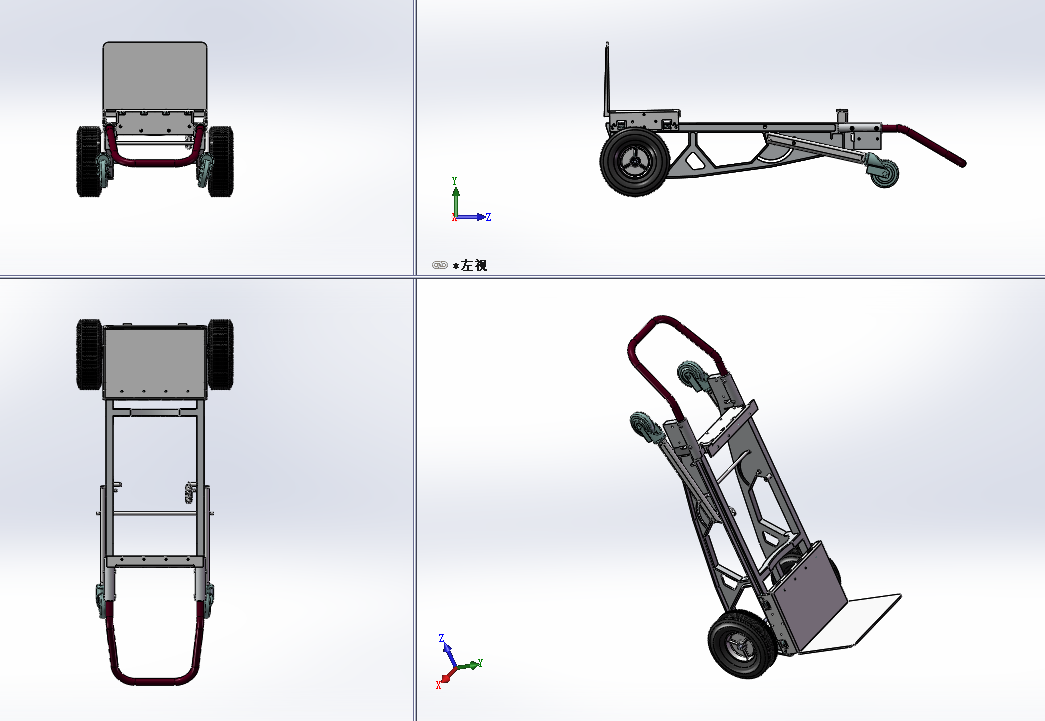Open the *左視 view orientation label
The height and width of the screenshot is (721, 1045).
(470, 265)
